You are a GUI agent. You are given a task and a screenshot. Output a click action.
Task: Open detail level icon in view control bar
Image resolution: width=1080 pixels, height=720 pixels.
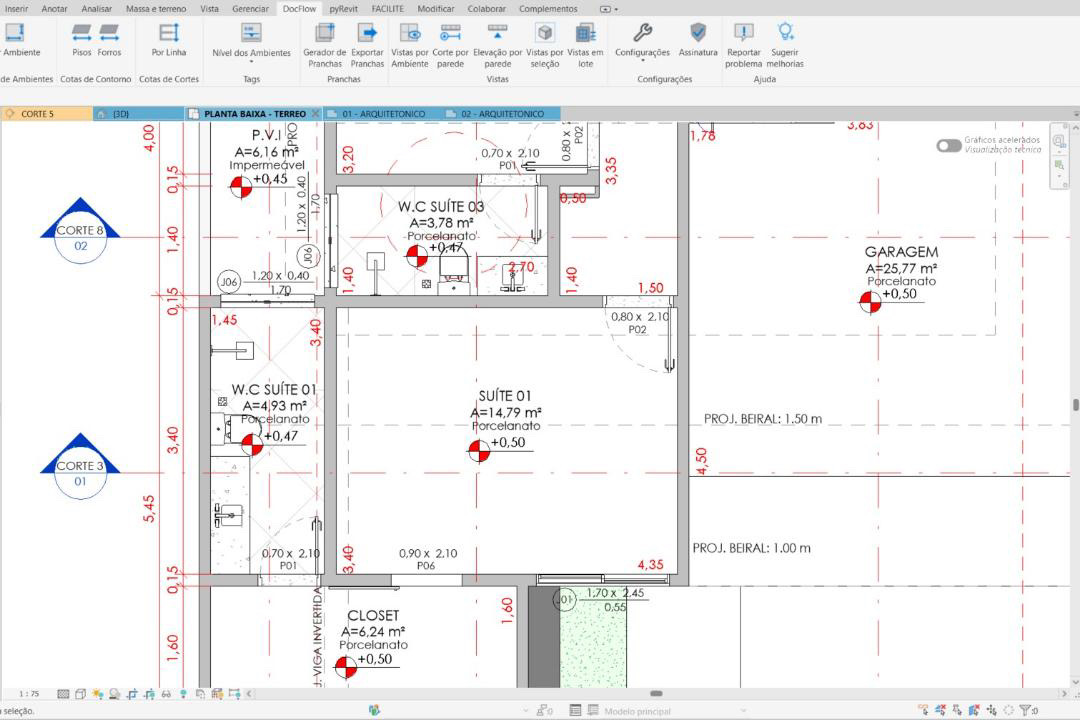[x=63, y=694]
